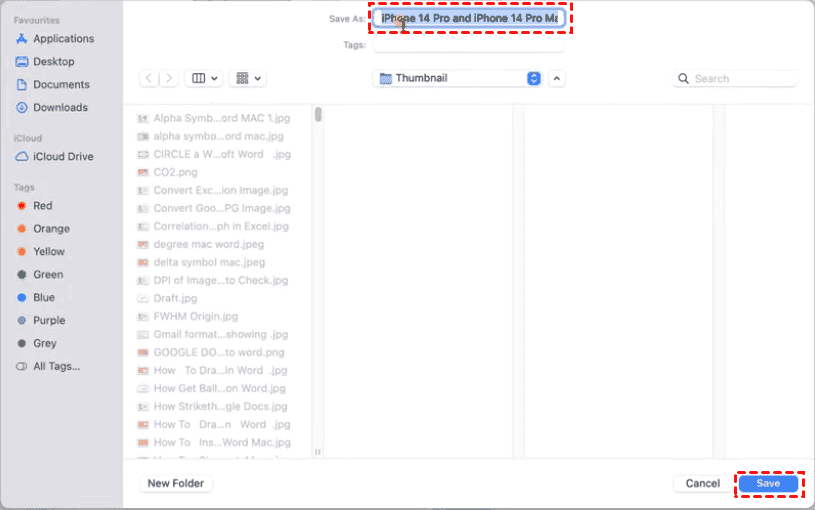Select How Get Ball...on Word.jpg

[212, 388]
